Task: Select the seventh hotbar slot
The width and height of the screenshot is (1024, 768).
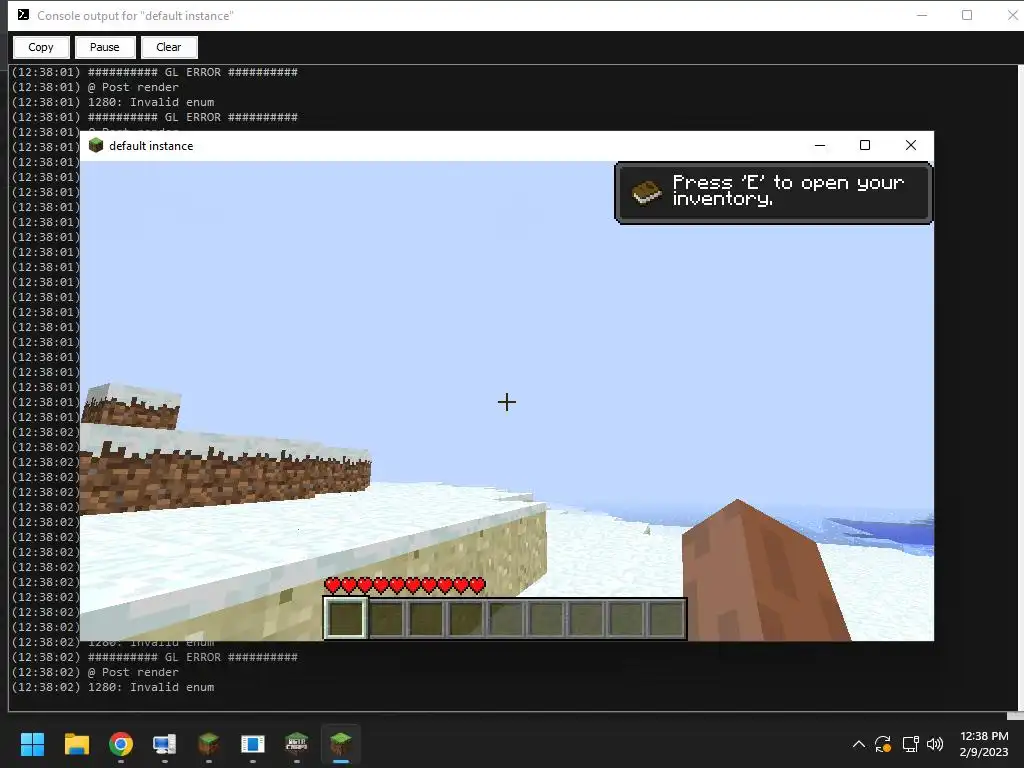Action: point(586,618)
